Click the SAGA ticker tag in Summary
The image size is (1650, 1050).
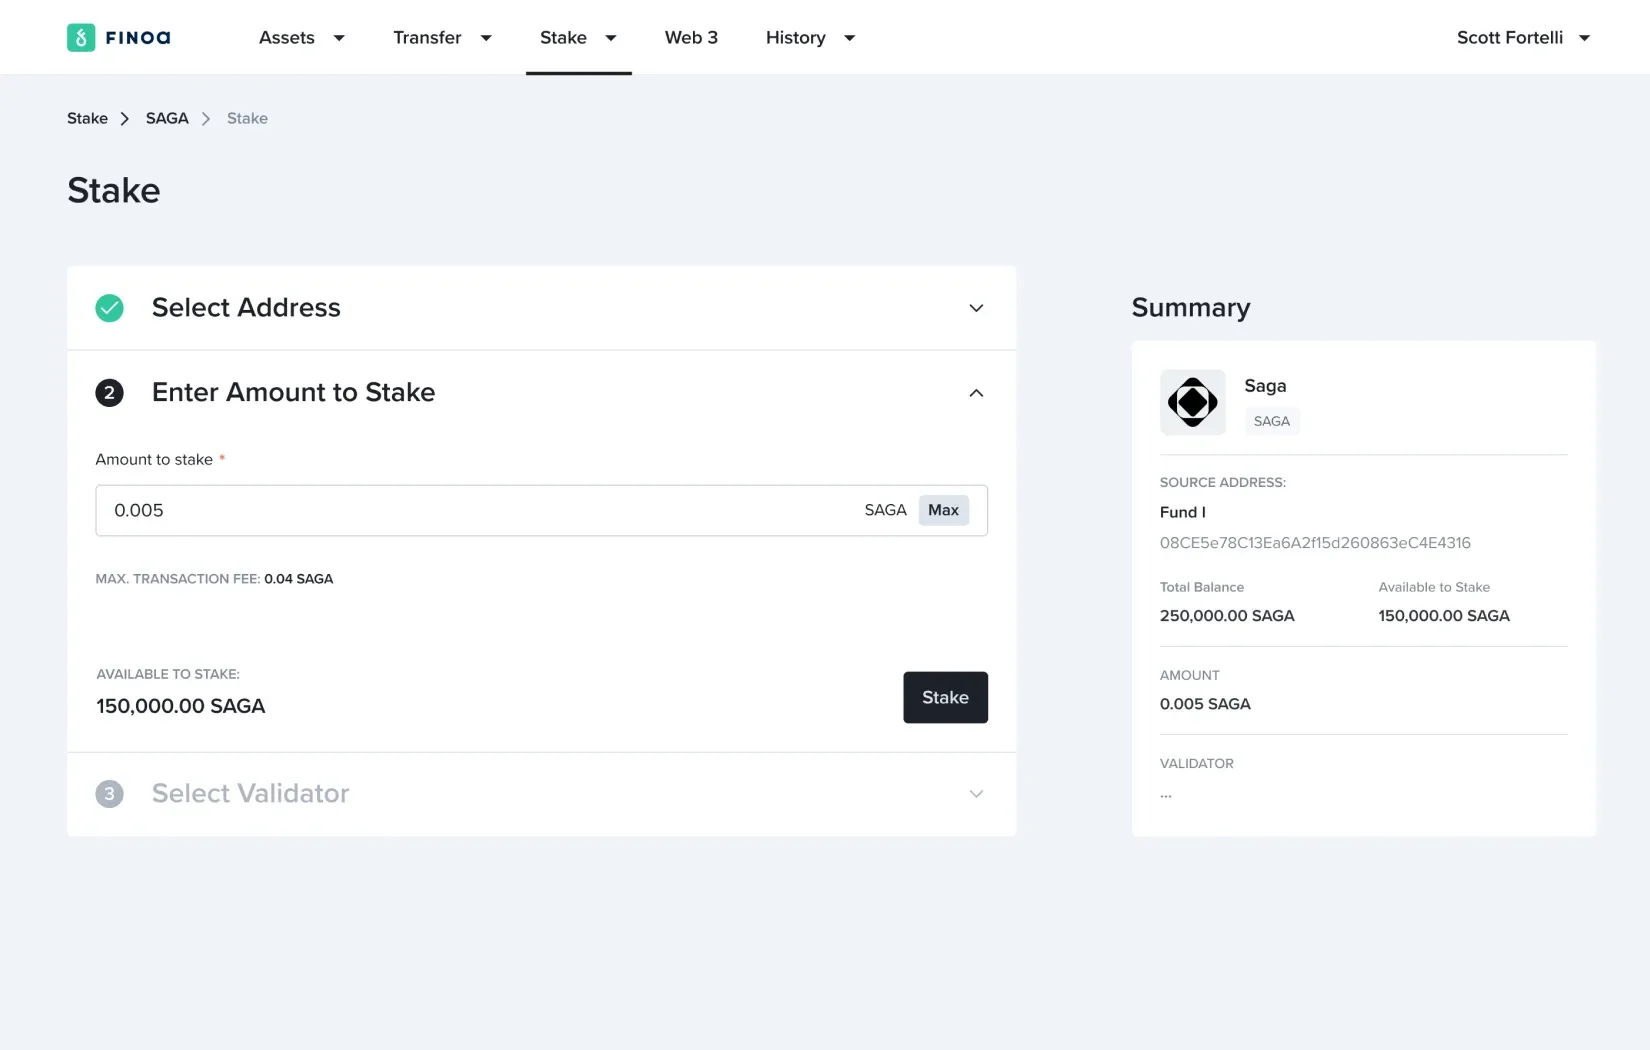tap(1271, 421)
